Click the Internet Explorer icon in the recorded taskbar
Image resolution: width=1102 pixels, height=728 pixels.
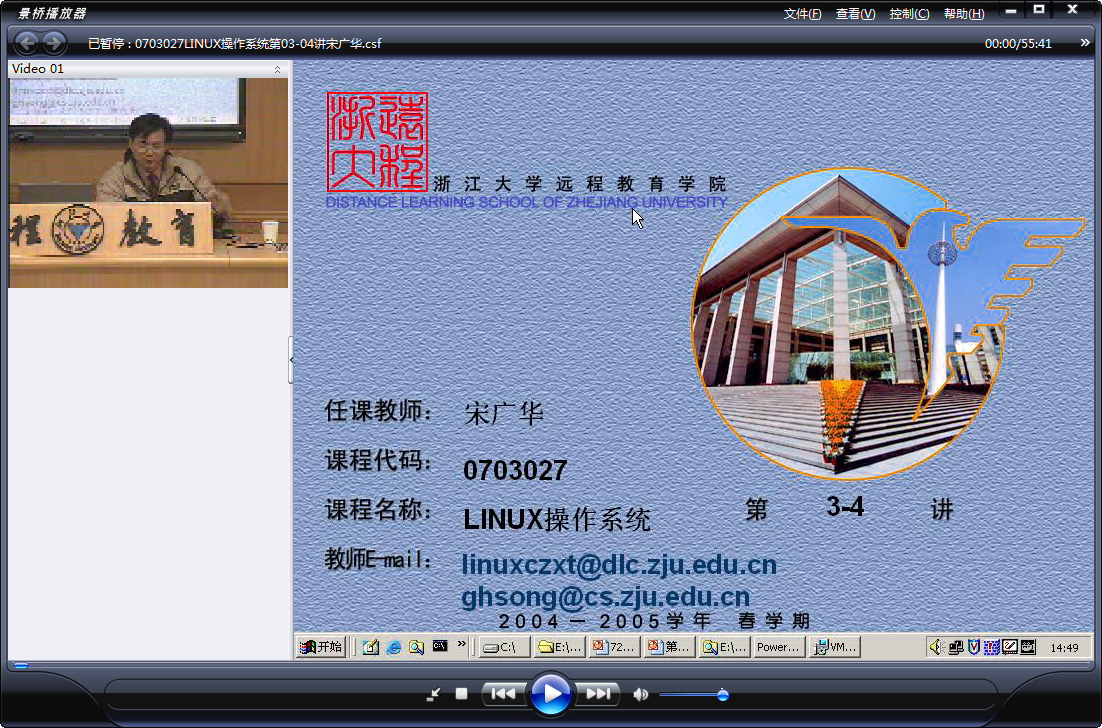(x=394, y=647)
